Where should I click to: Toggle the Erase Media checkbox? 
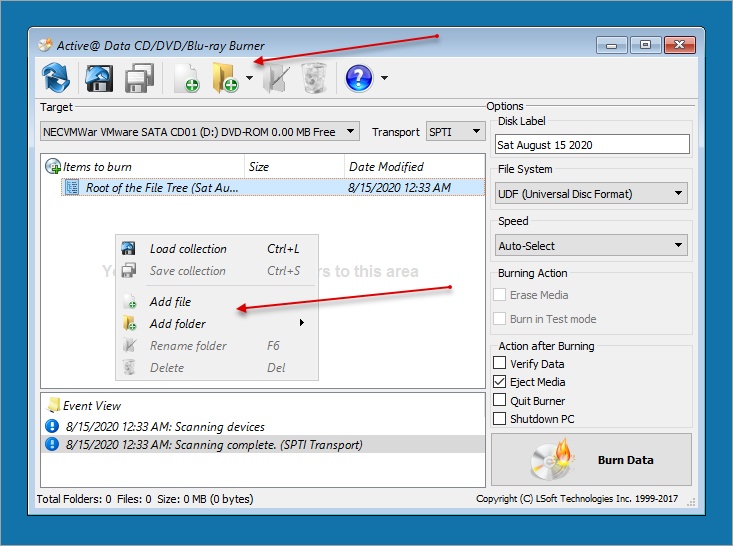(x=499, y=295)
